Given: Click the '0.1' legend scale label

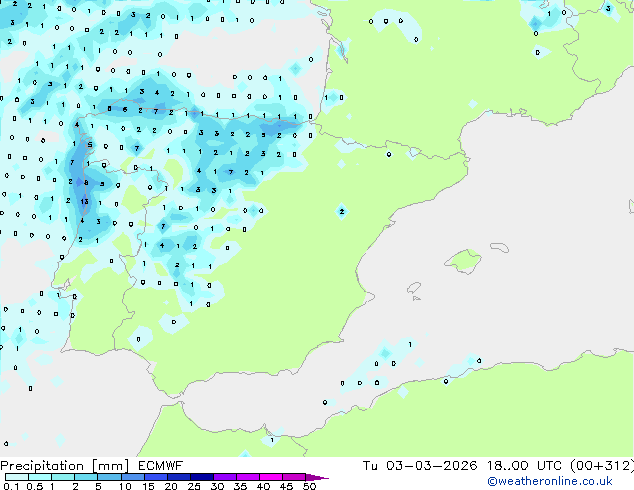Looking at the screenshot, I should [11, 486].
